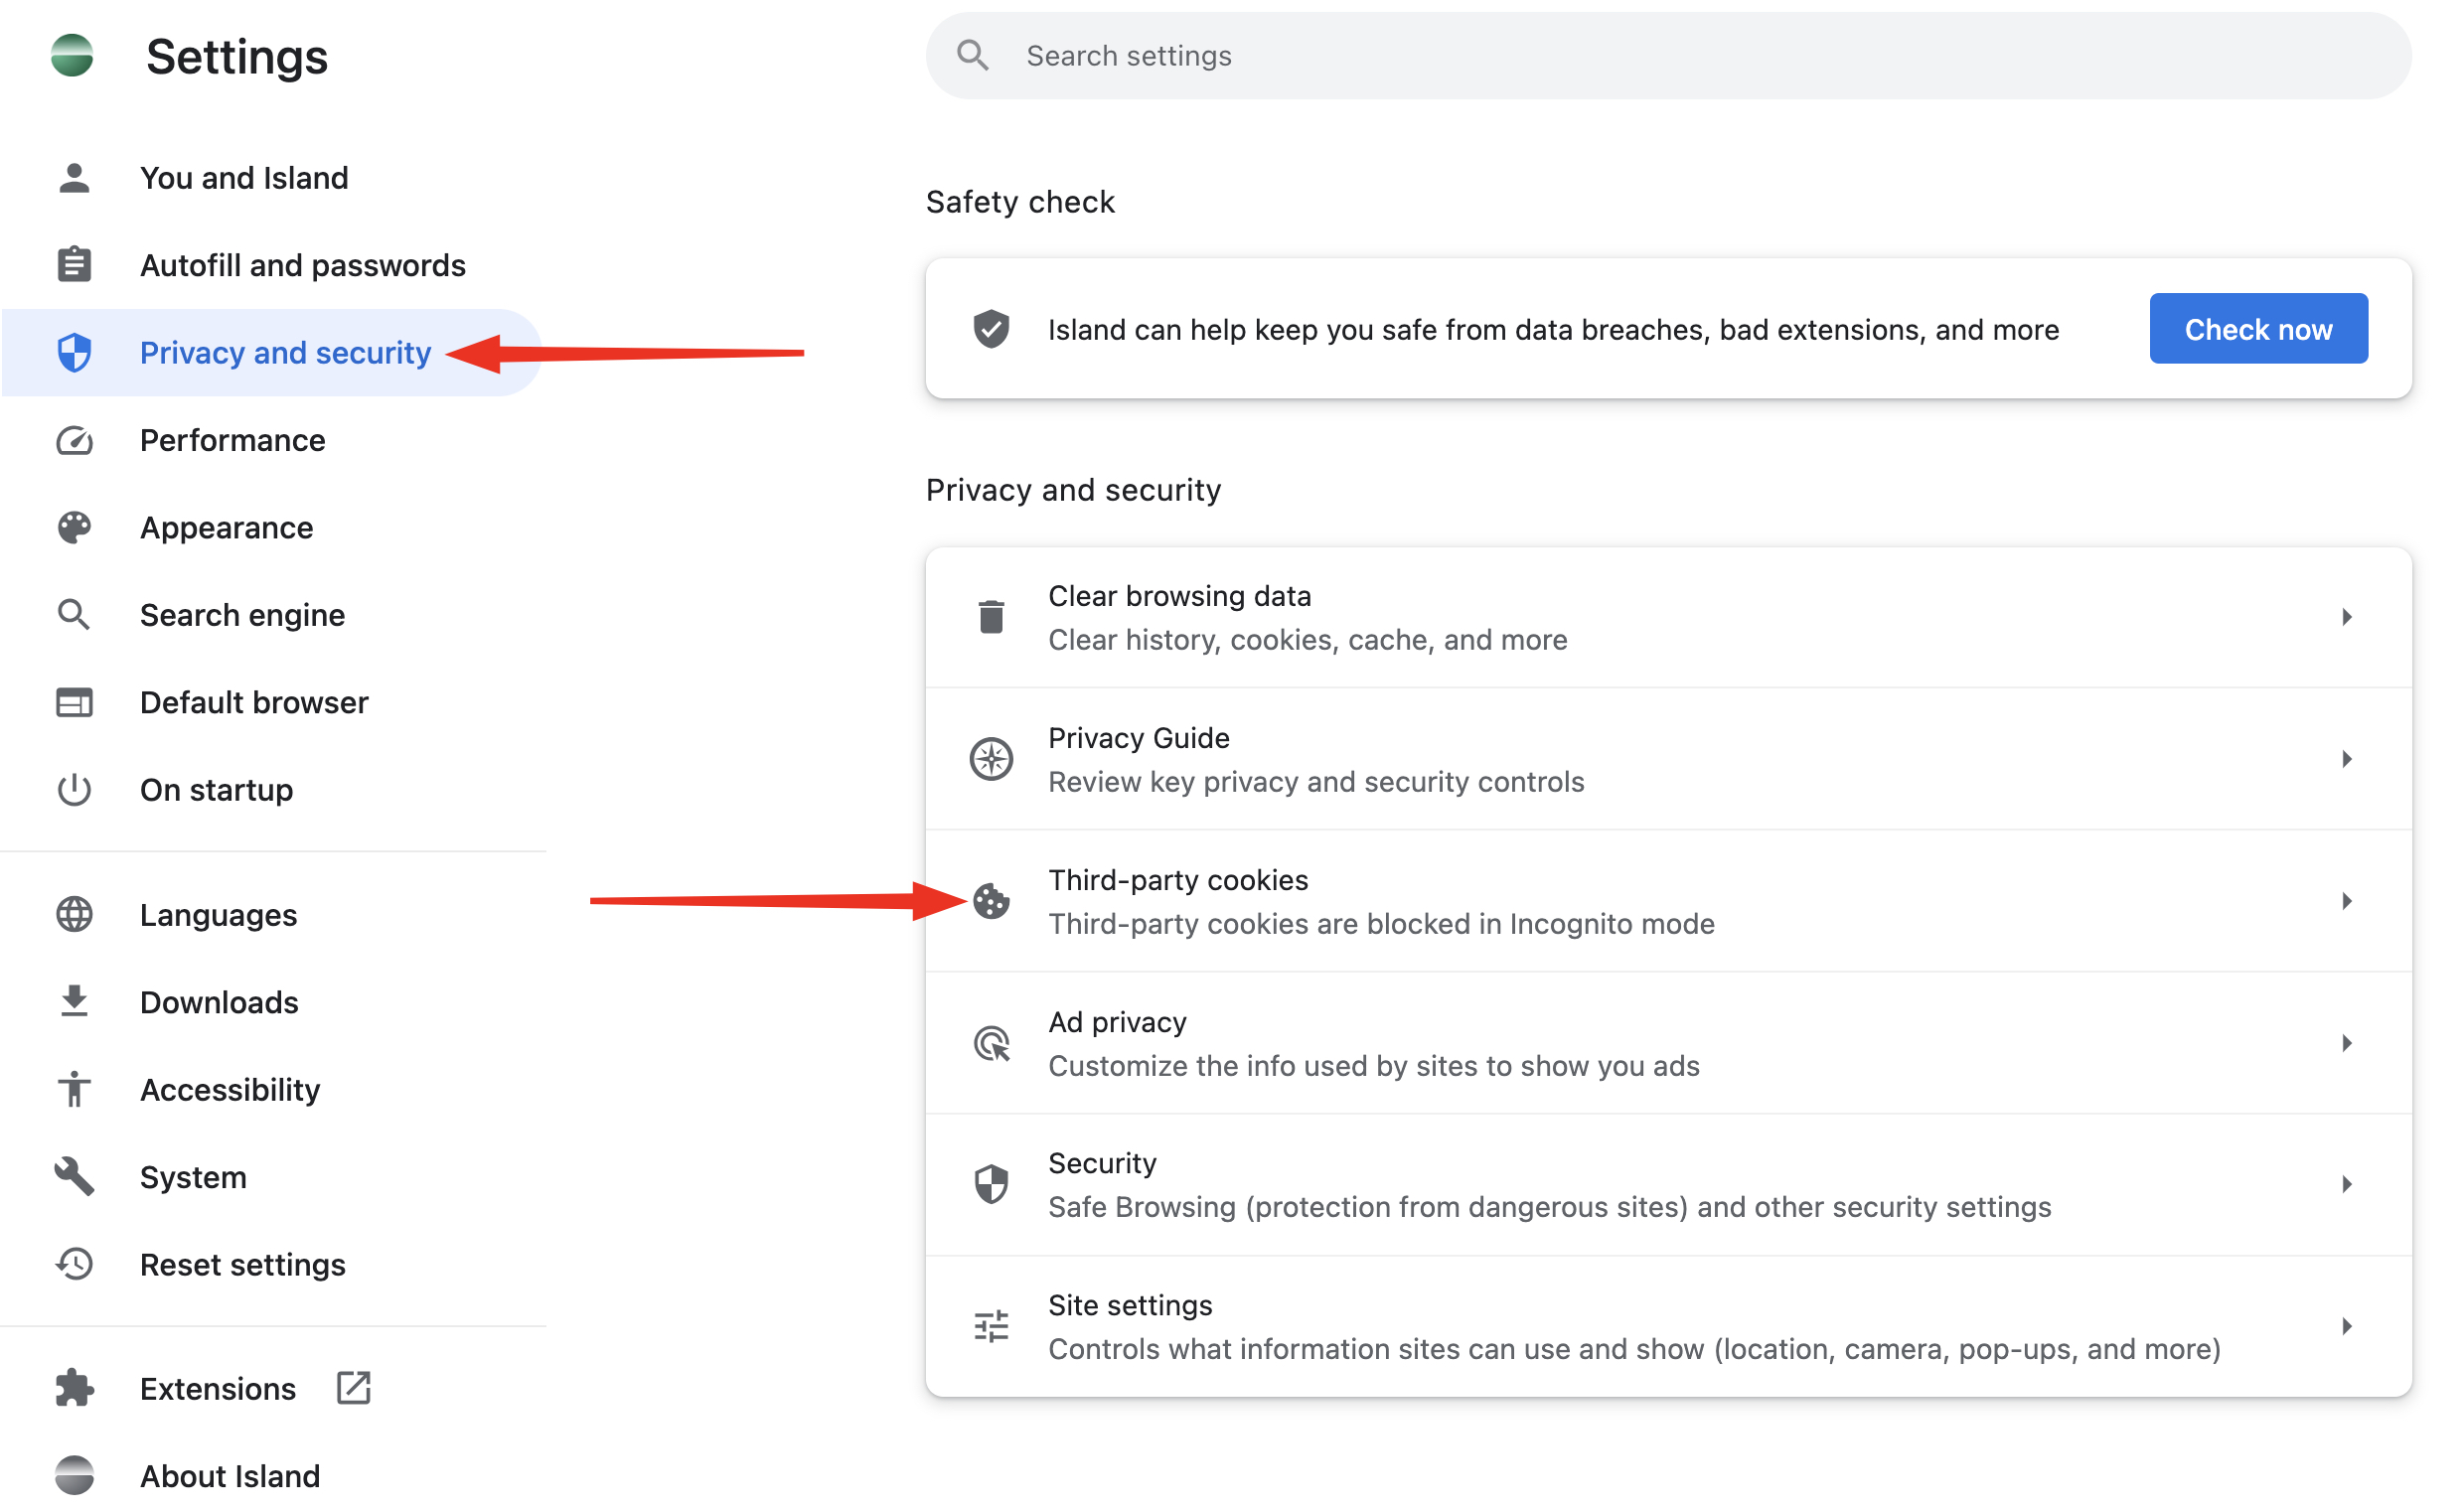Click the search magnifier icon in search bar
This screenshot has width=2463, height=1512.
[972, 55]
